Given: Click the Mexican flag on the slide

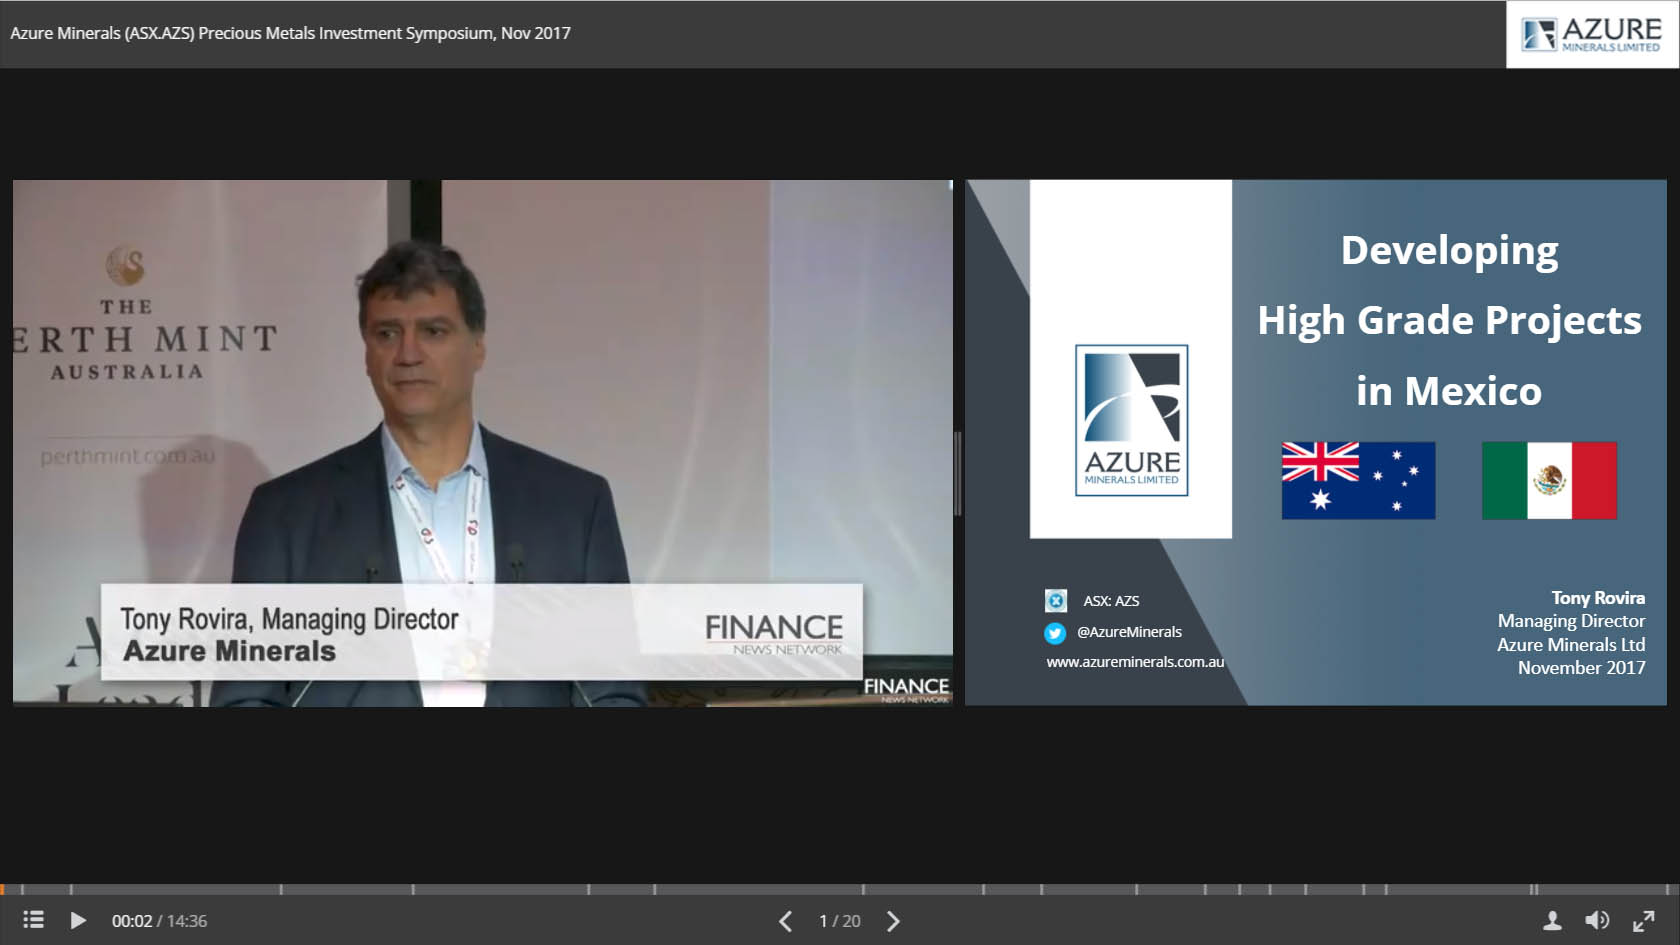Looking at the screenshot, I should [1549, 481].
